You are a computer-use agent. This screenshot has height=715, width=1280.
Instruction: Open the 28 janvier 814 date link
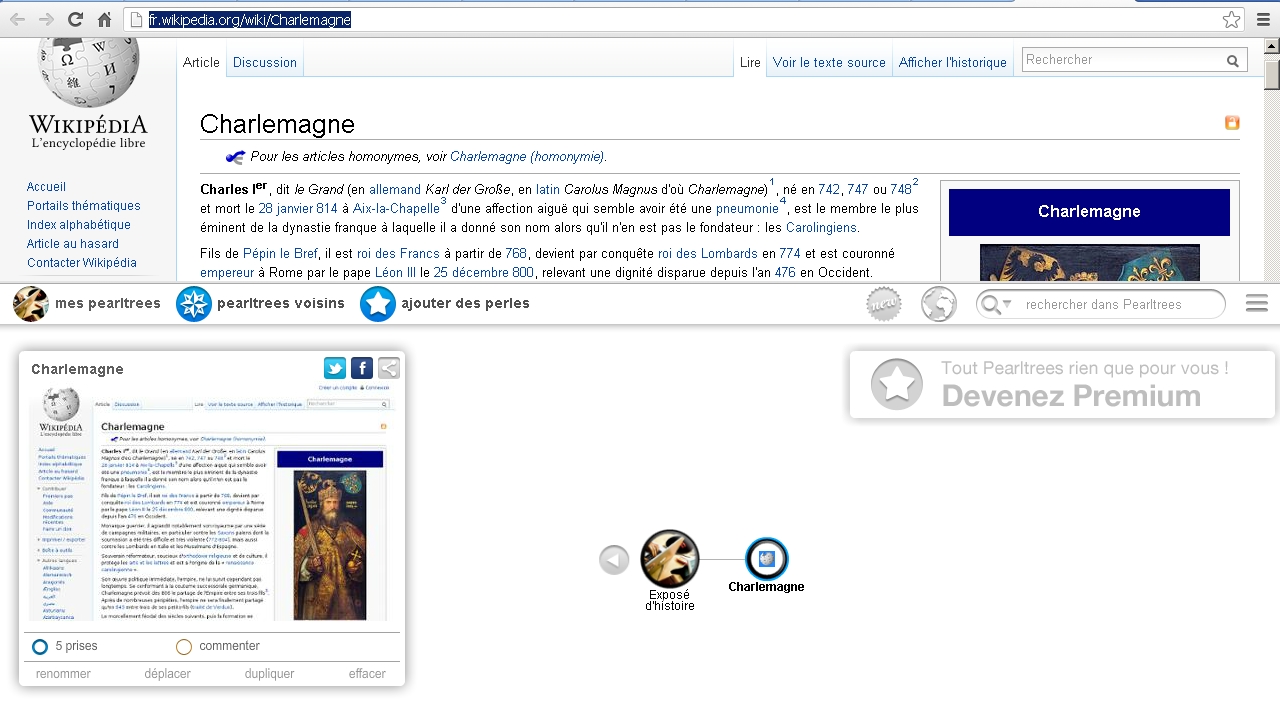298,209
